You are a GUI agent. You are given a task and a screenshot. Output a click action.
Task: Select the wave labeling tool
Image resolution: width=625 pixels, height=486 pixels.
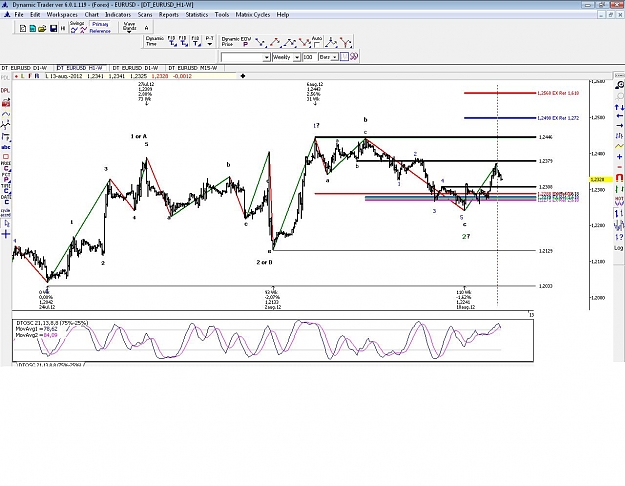click(6, 126)
